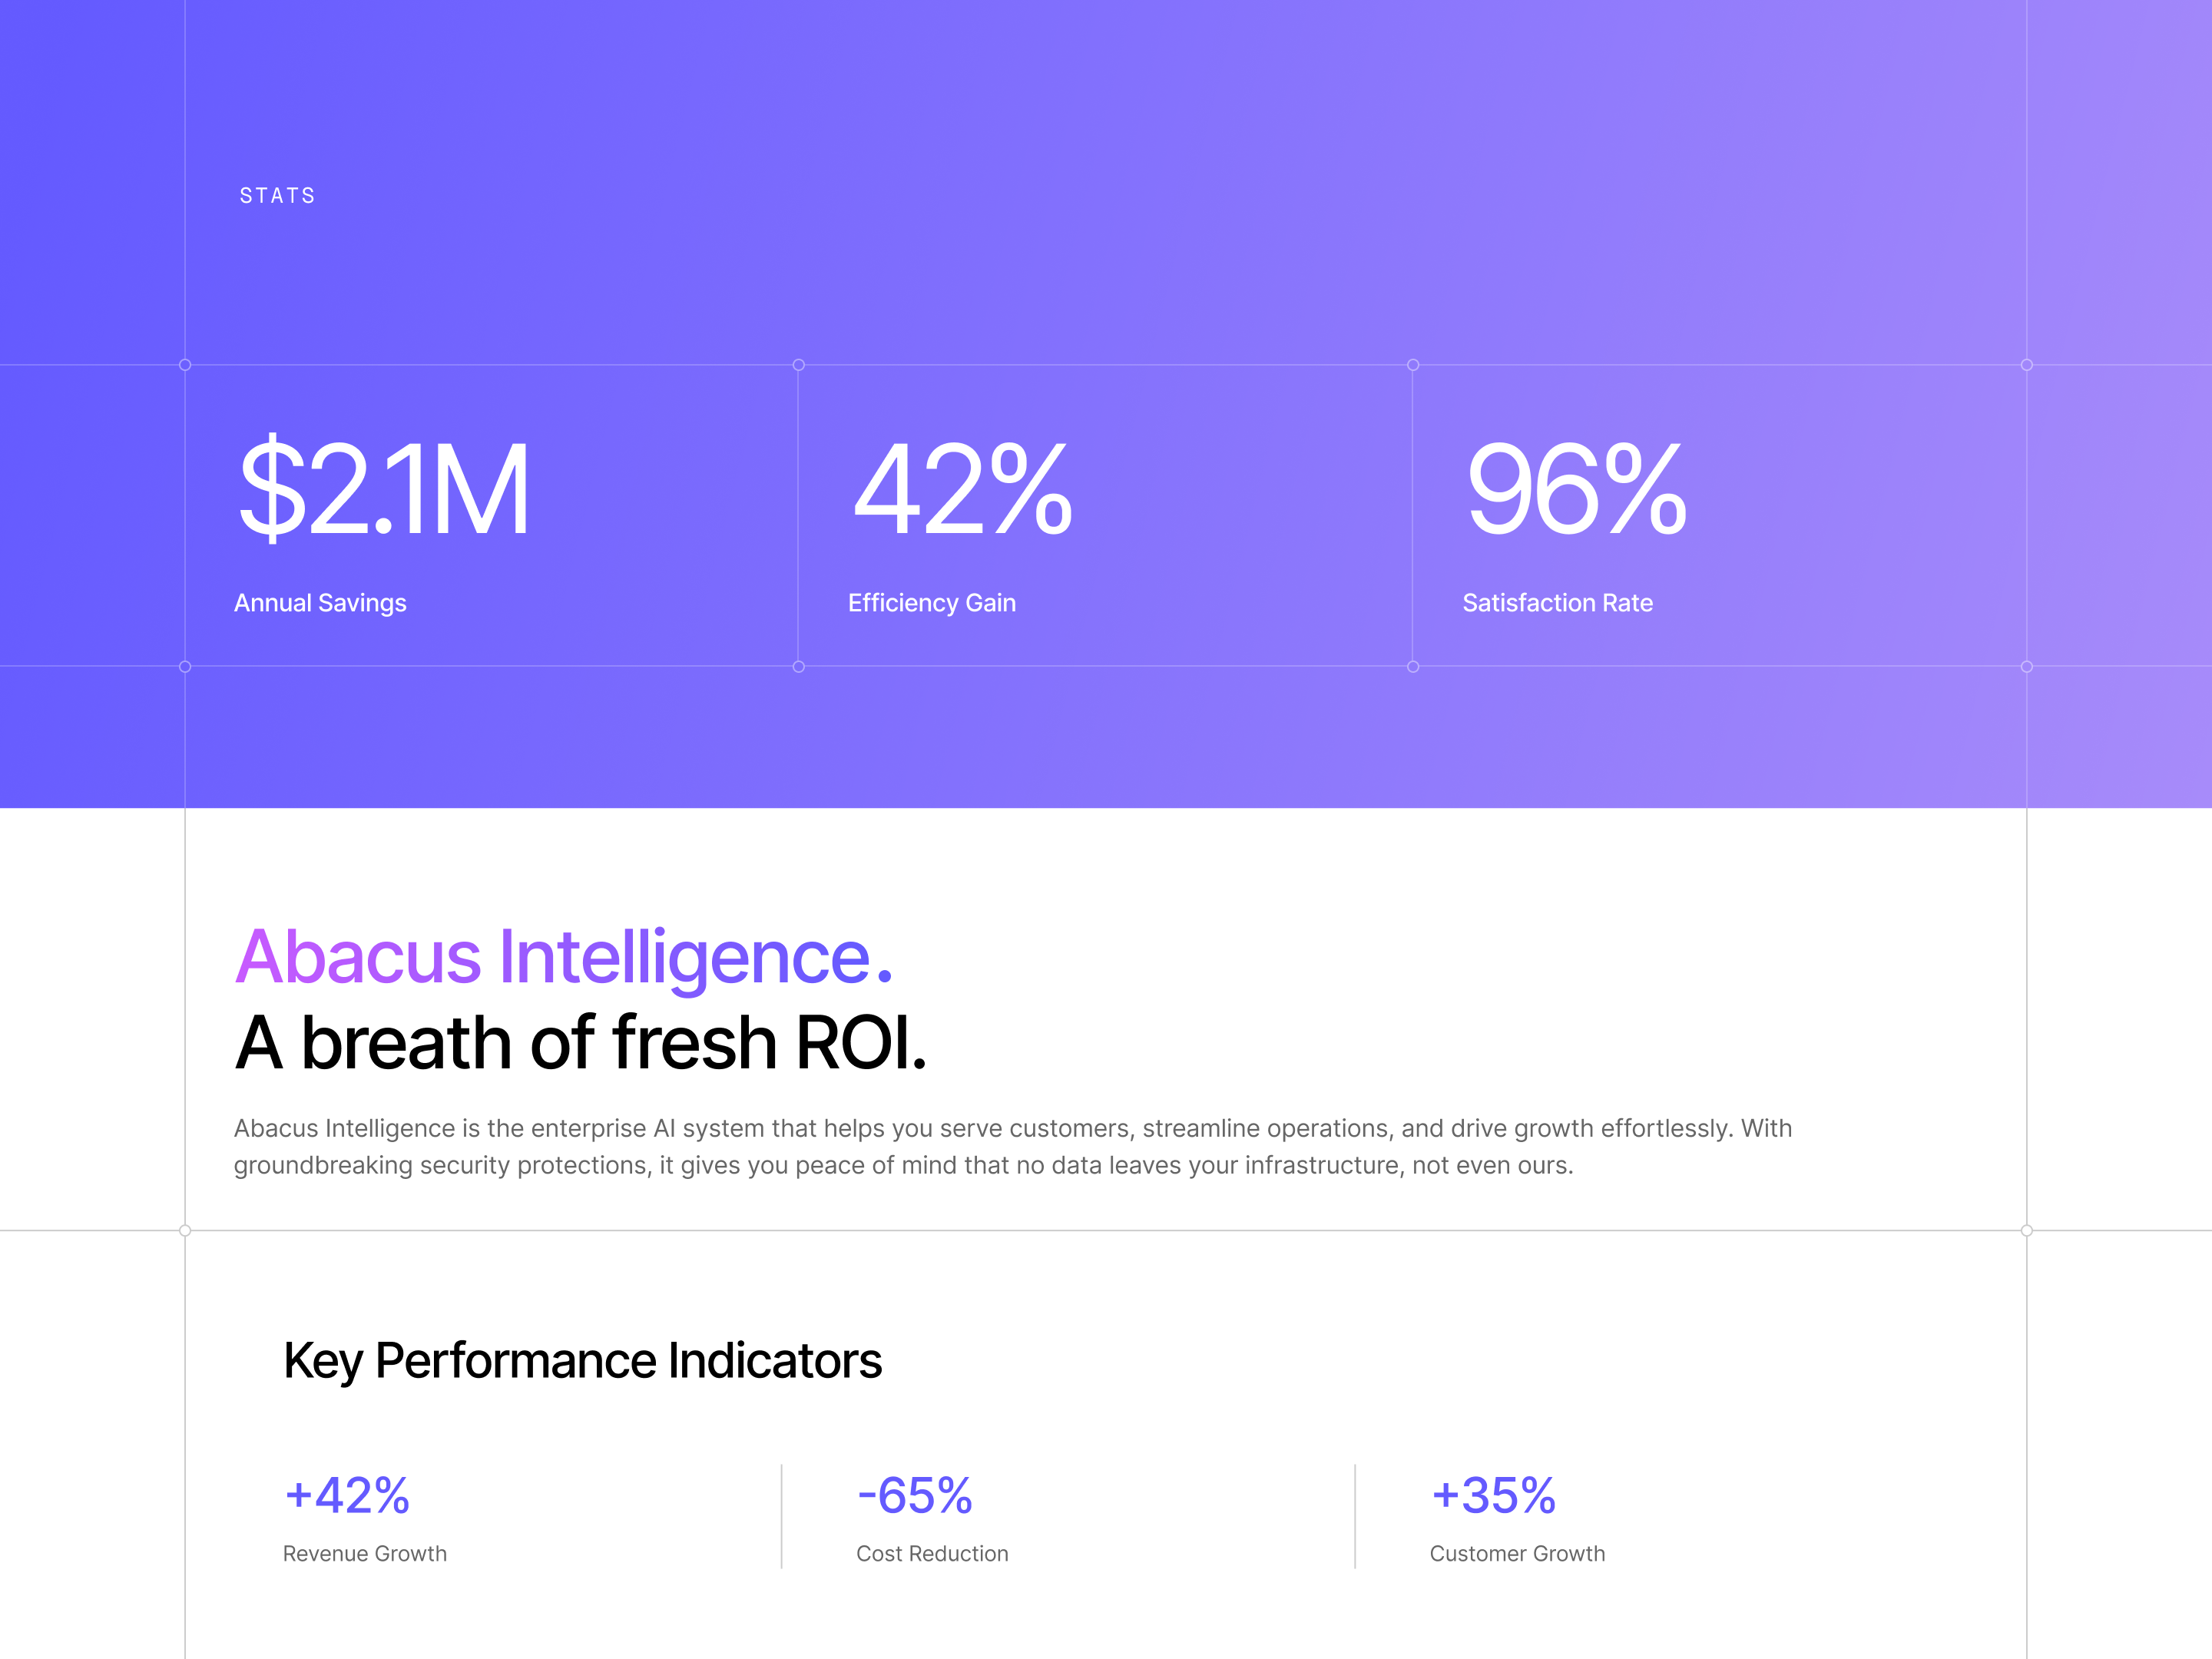Image resolution: width=2212 pixels, height=1659 pixels.
Task: Select the Efficiency Gain caption
Action: pos(931,603)
